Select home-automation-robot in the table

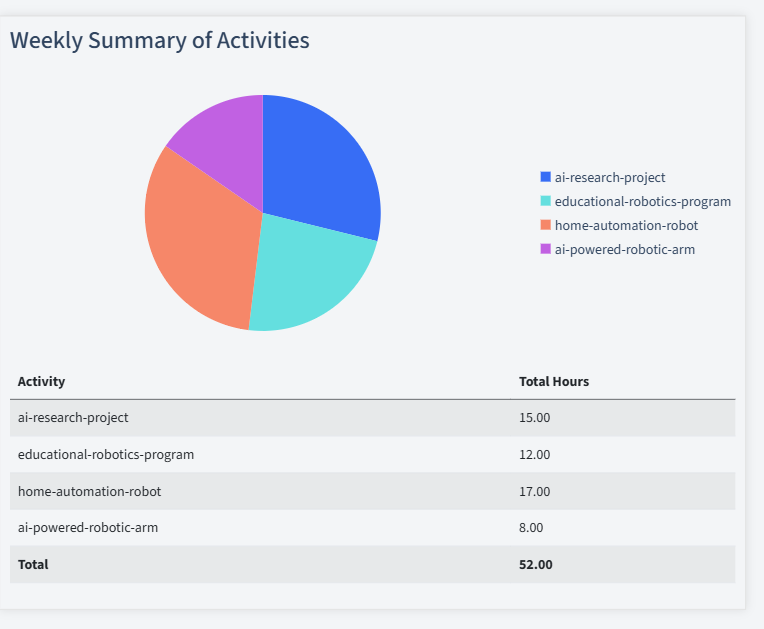pos(89,491)
